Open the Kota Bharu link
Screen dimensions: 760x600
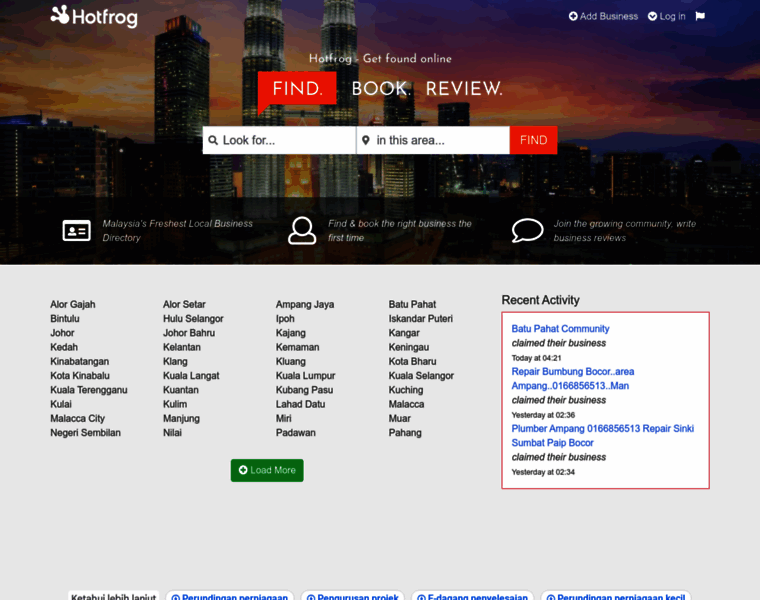point(412,361)
